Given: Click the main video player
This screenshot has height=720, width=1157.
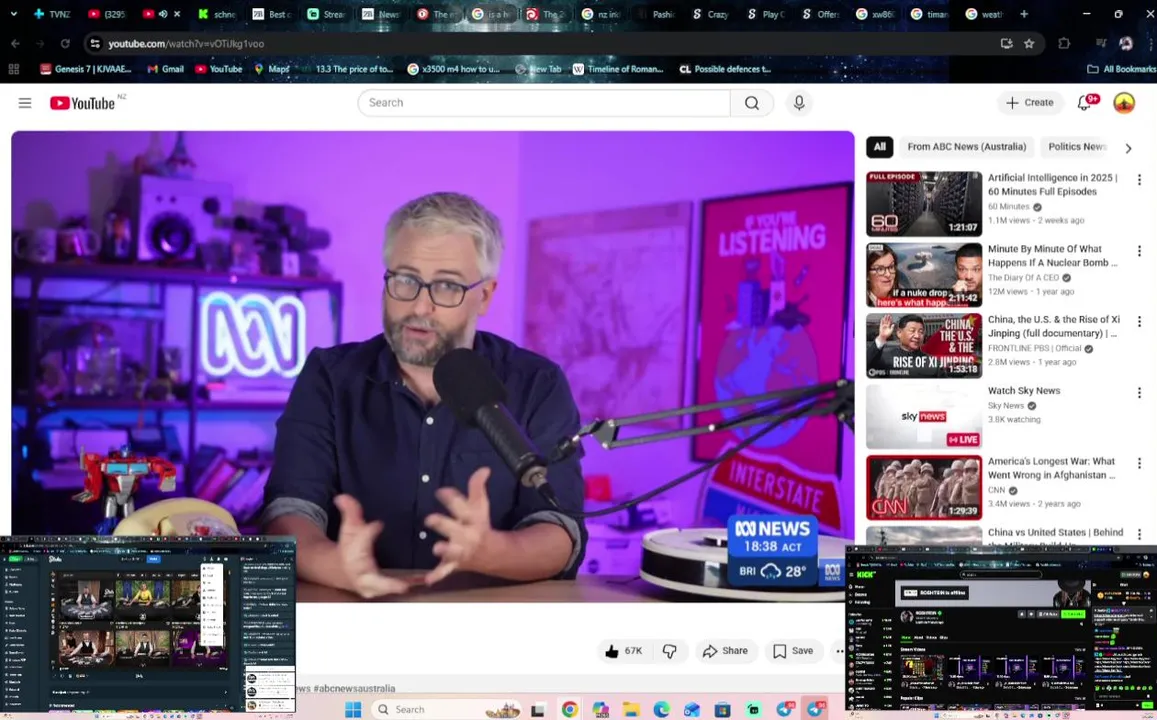Looking at the screenshot, I should (432, 366).
